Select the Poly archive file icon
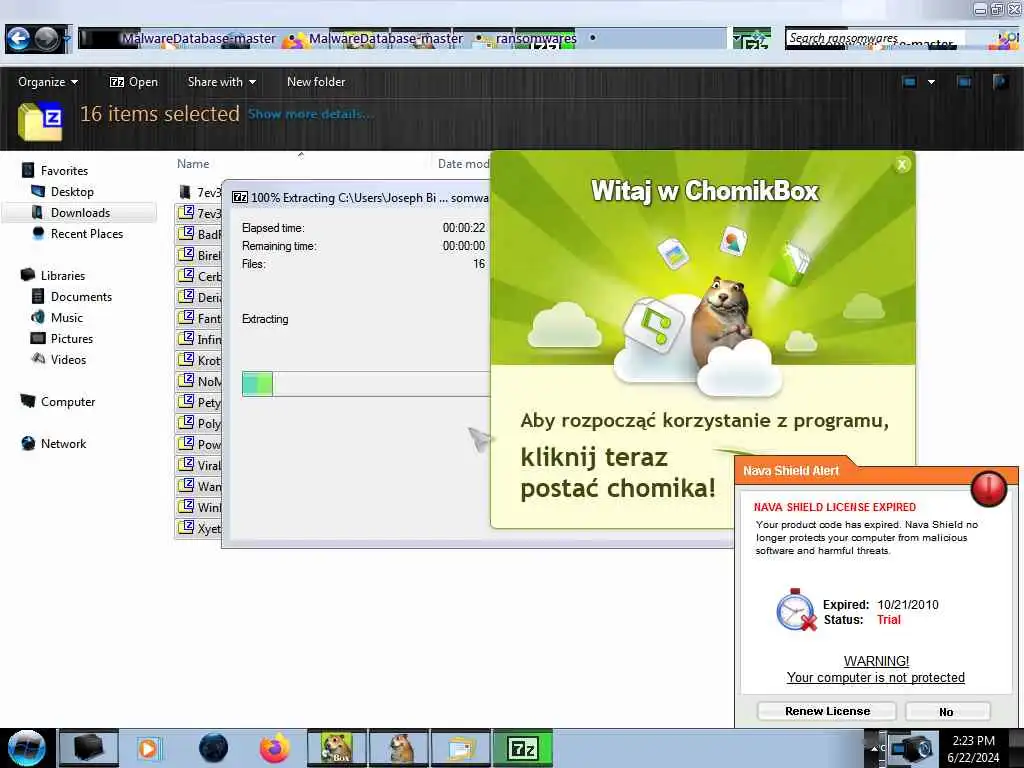The height and width of the screenshot is (768, 1024). click(186, 423)
